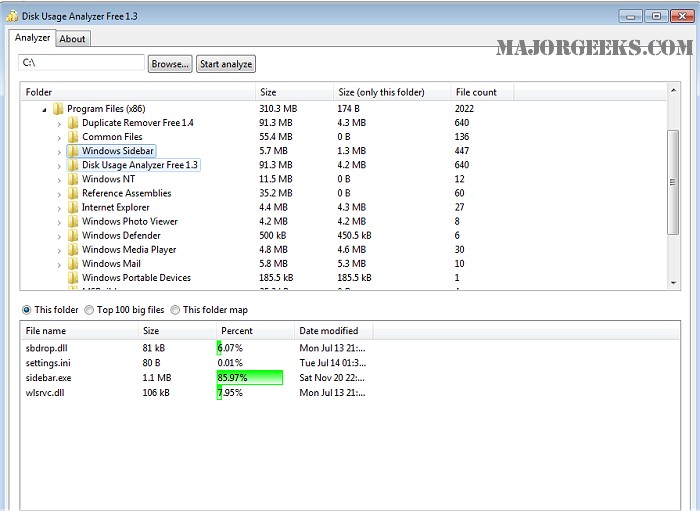Expand the Internet Explorer node
The width and height of the screenshot is (700, 511).
tap(59, 208)
